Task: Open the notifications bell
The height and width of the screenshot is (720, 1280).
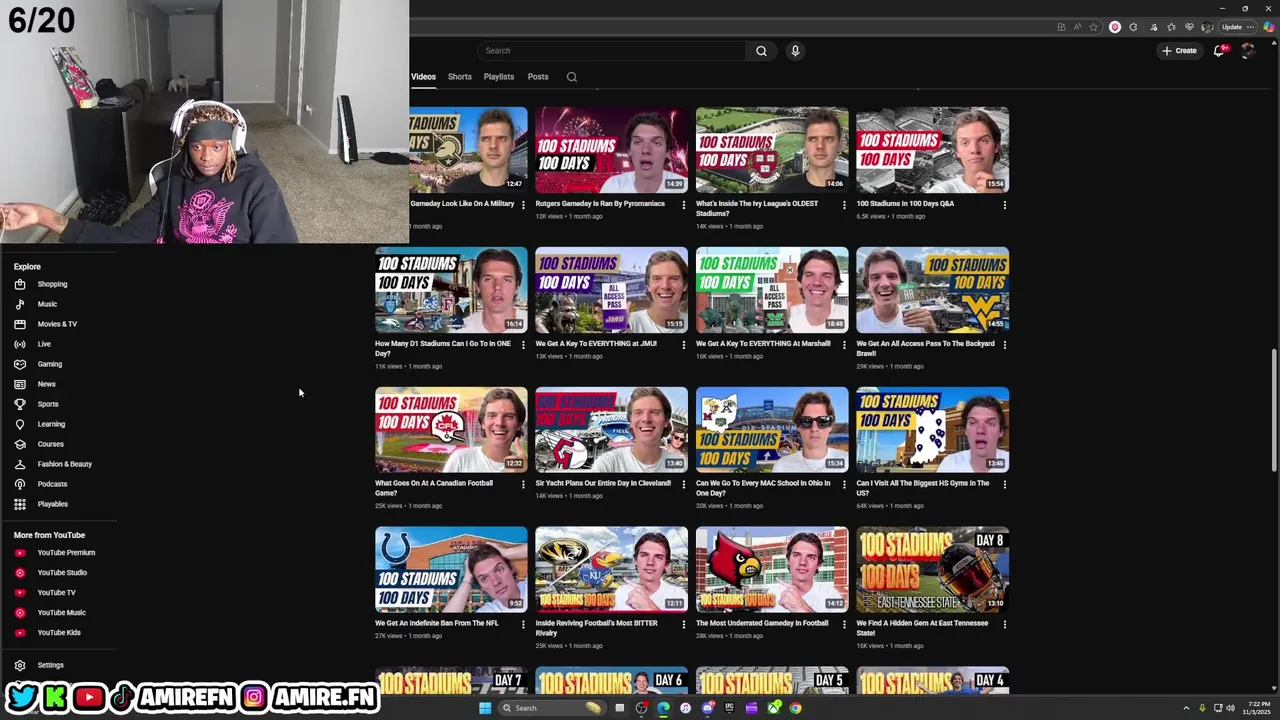Action: tap(1219, 51)
